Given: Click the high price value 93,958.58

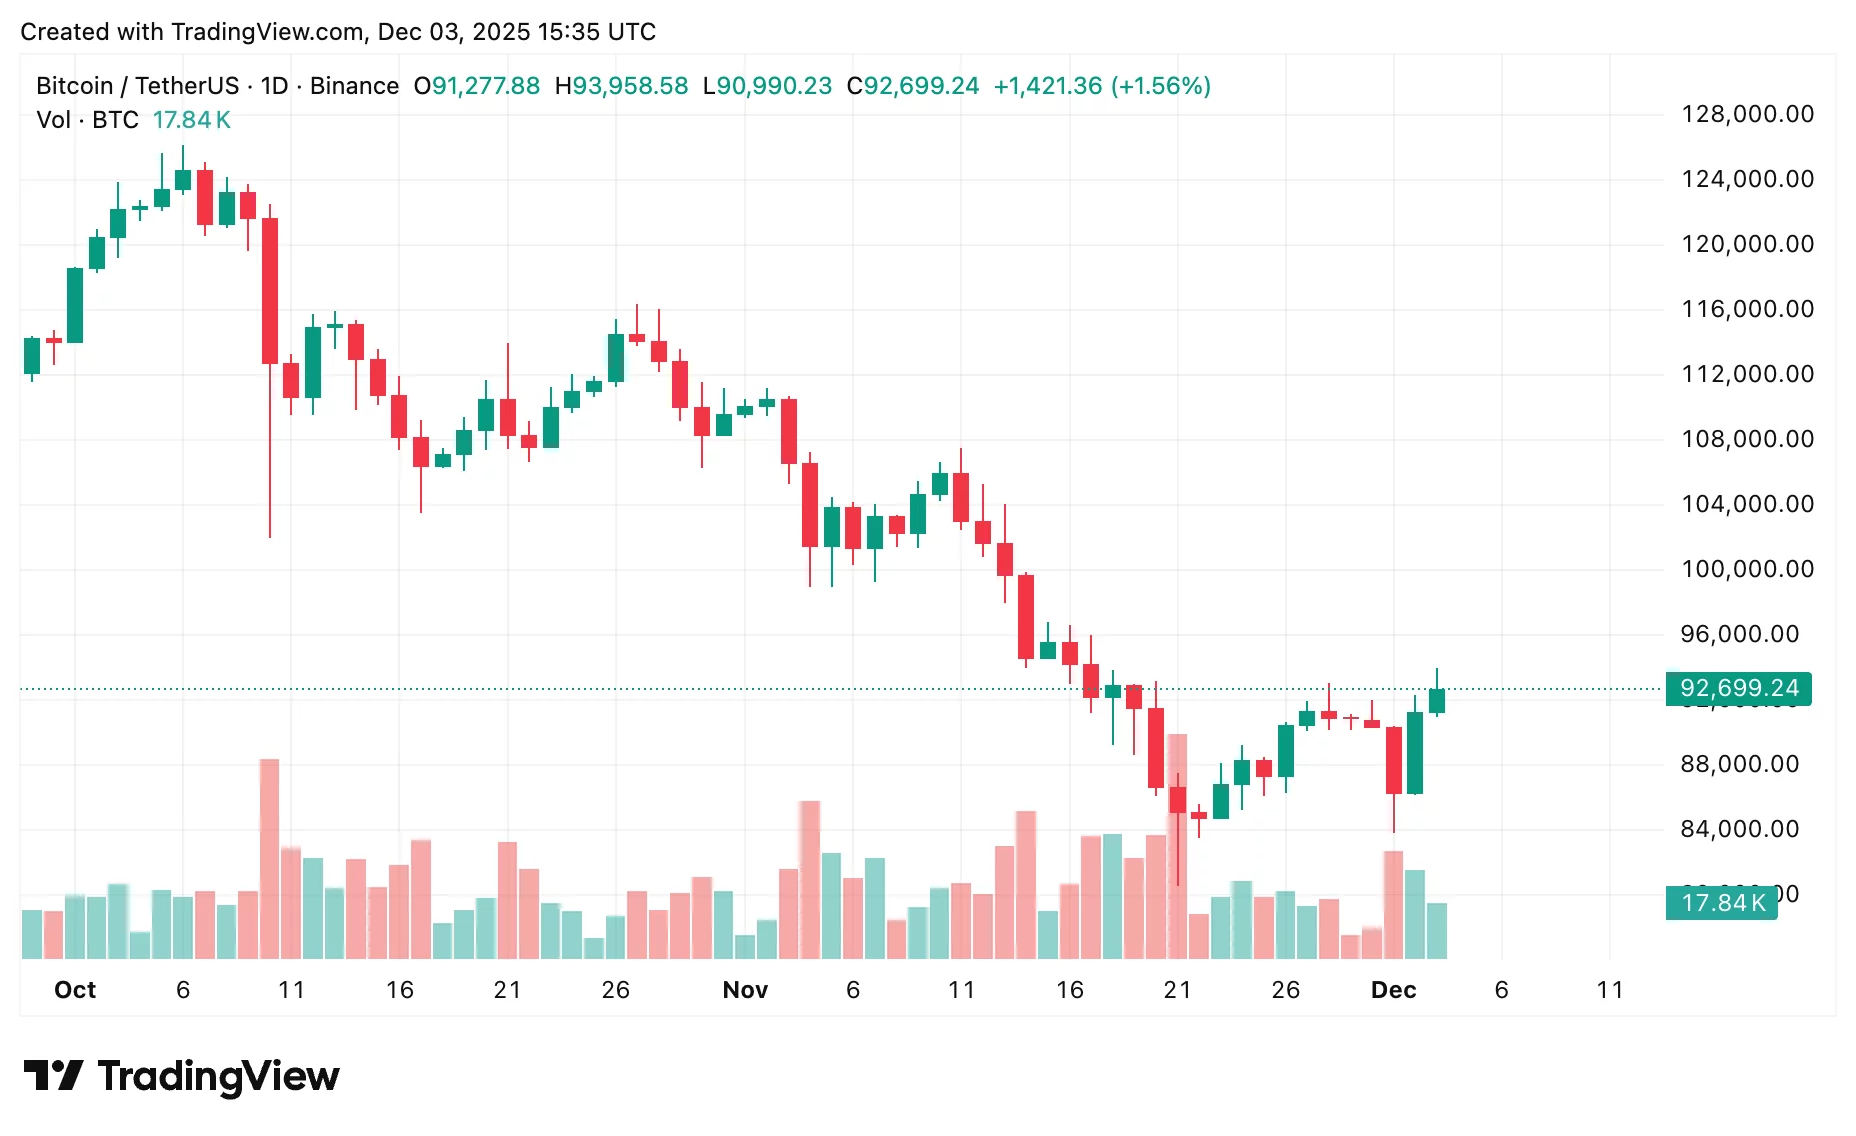Looking at the screenshot, I should (630, 86).
